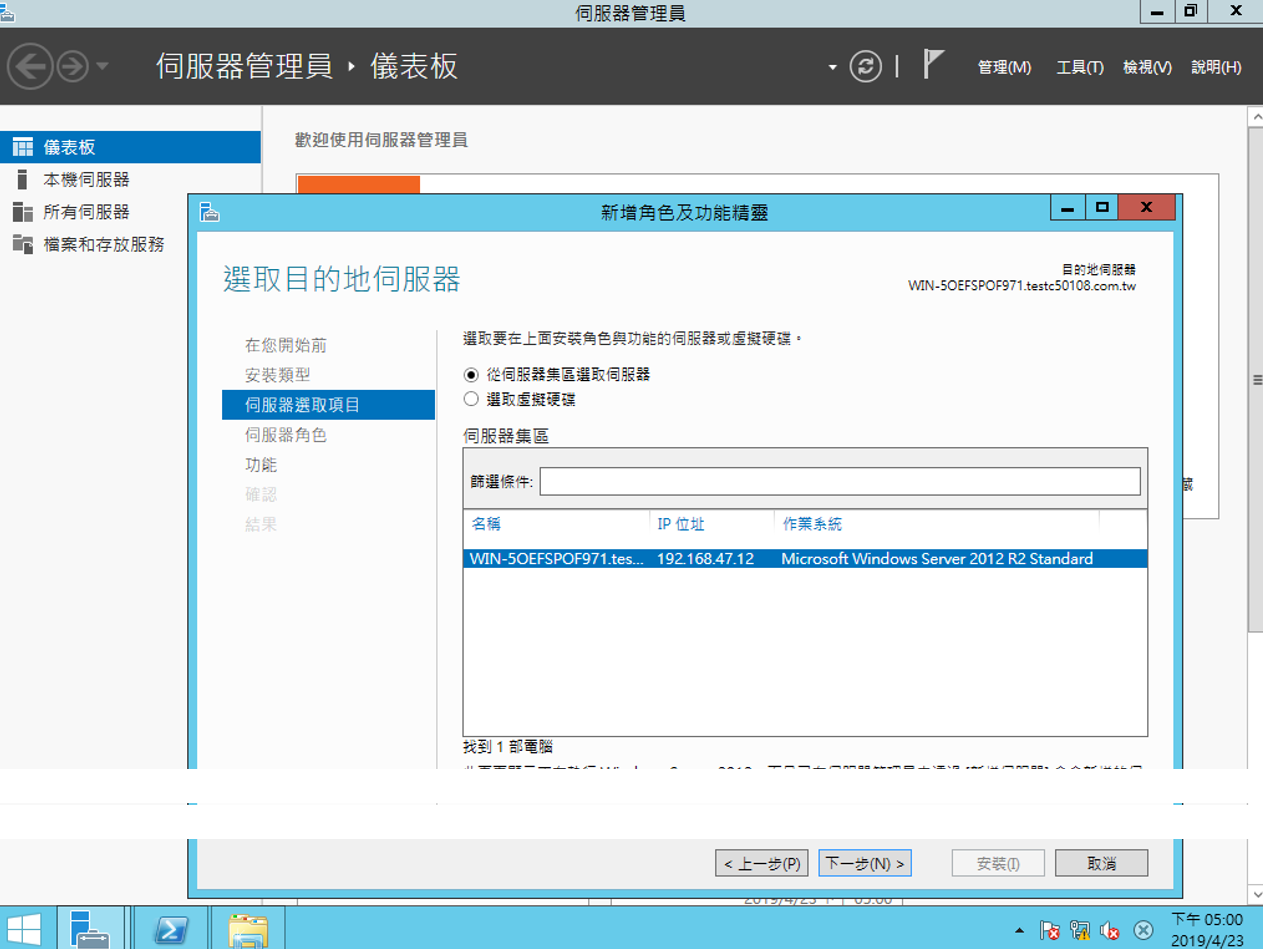Go to 在您開始前 wizard step
This screenshot has height=949, width=1263.
286,345
